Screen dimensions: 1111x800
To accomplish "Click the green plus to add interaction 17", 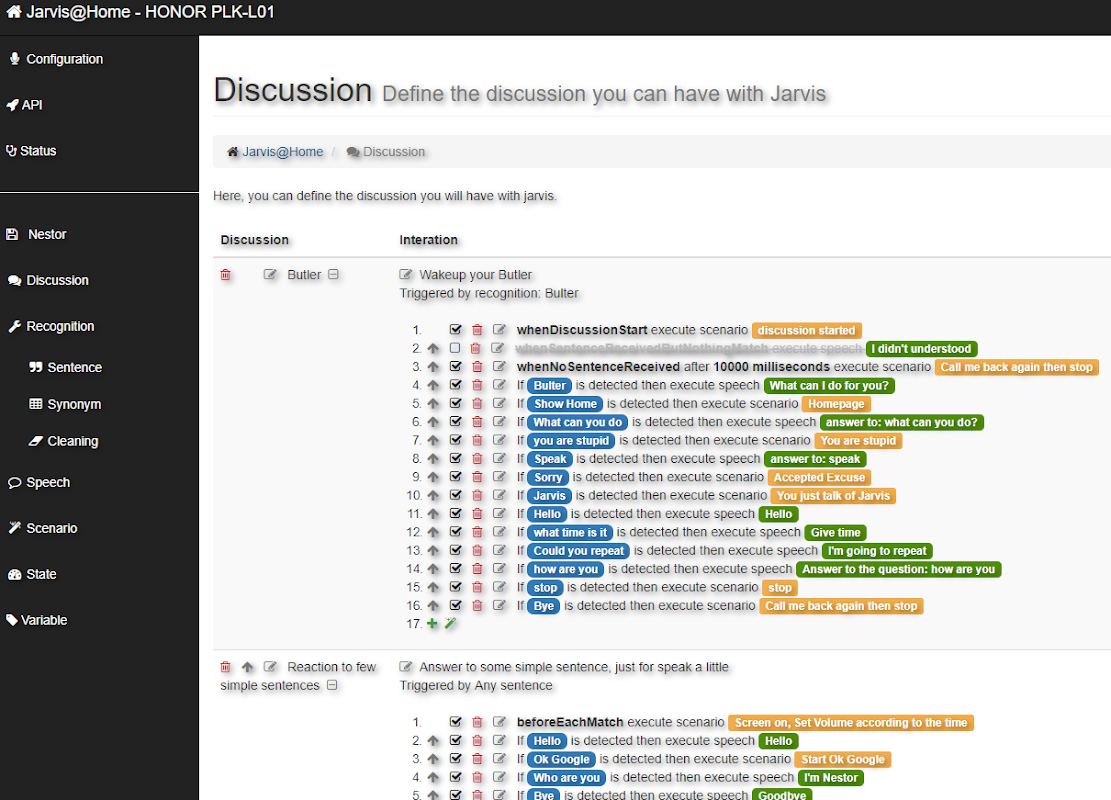I will pyautogui.click(x=432, y=624).
